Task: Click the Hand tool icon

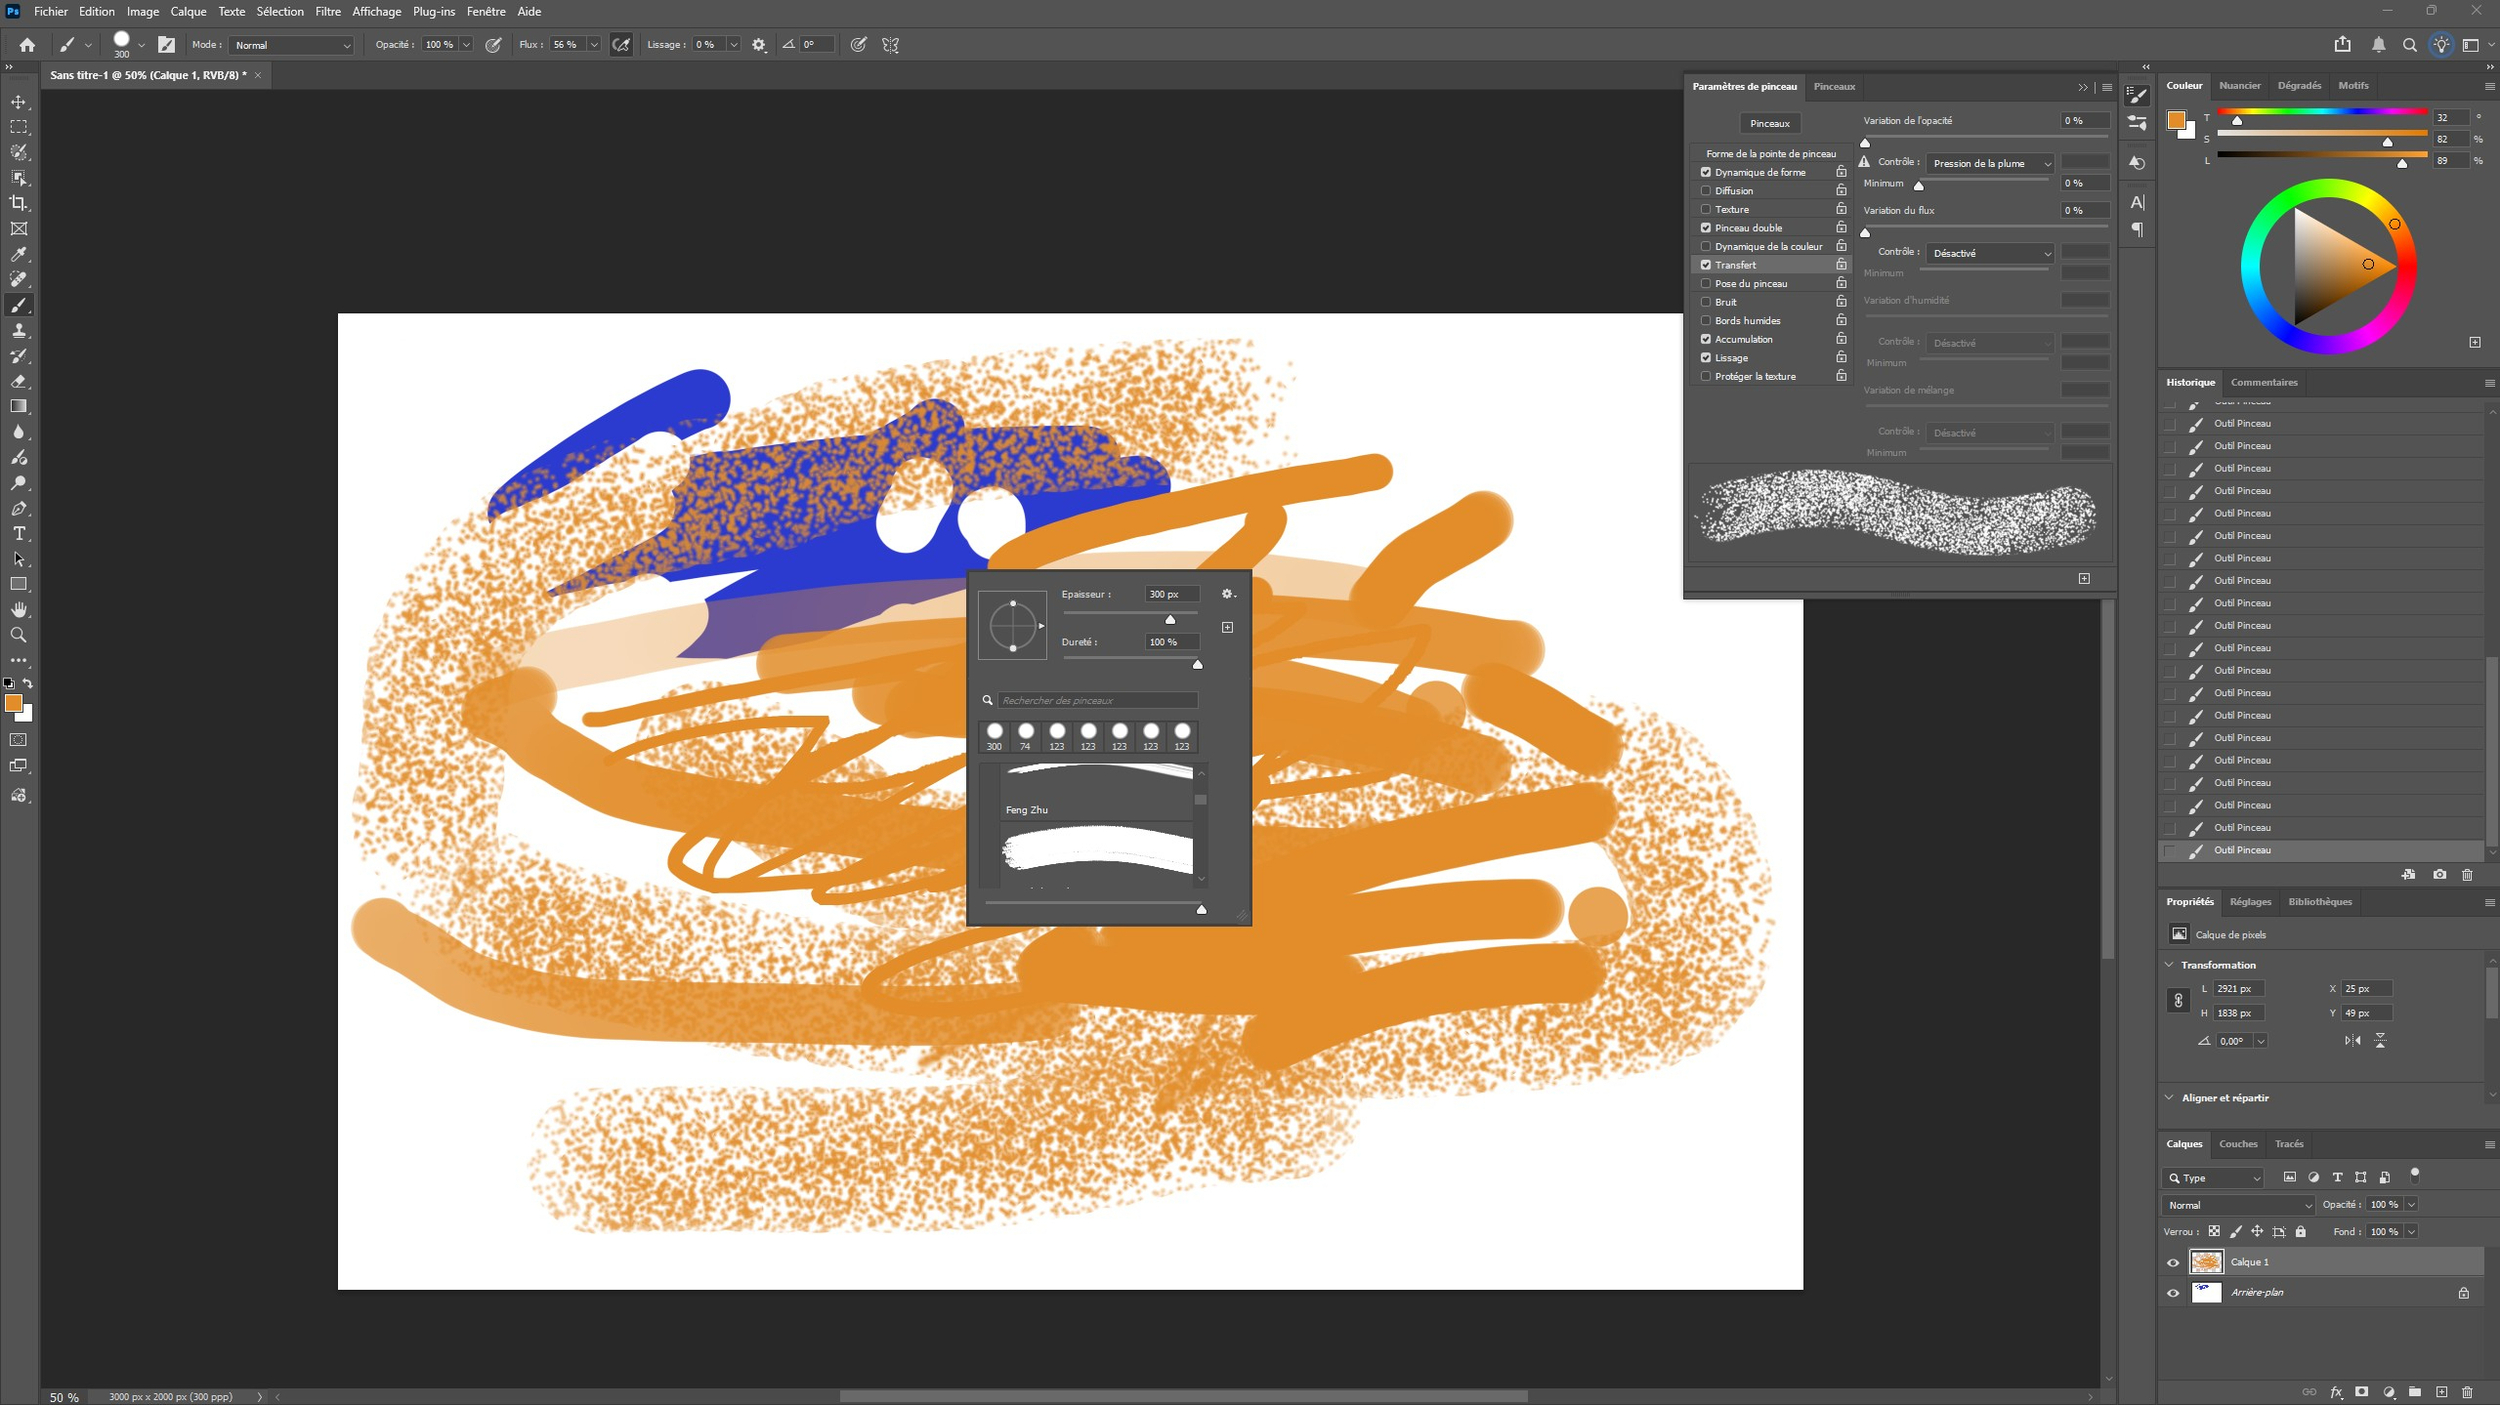Action: click(x=19, y=610)
